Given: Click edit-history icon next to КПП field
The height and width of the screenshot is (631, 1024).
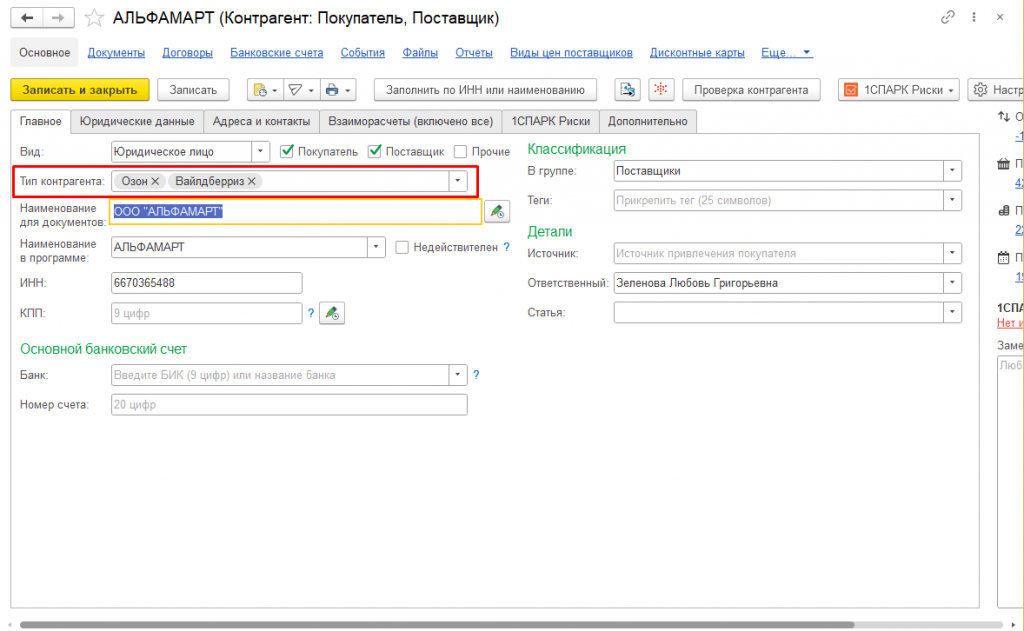Looking at the screenshot, I should coord(332,313).
